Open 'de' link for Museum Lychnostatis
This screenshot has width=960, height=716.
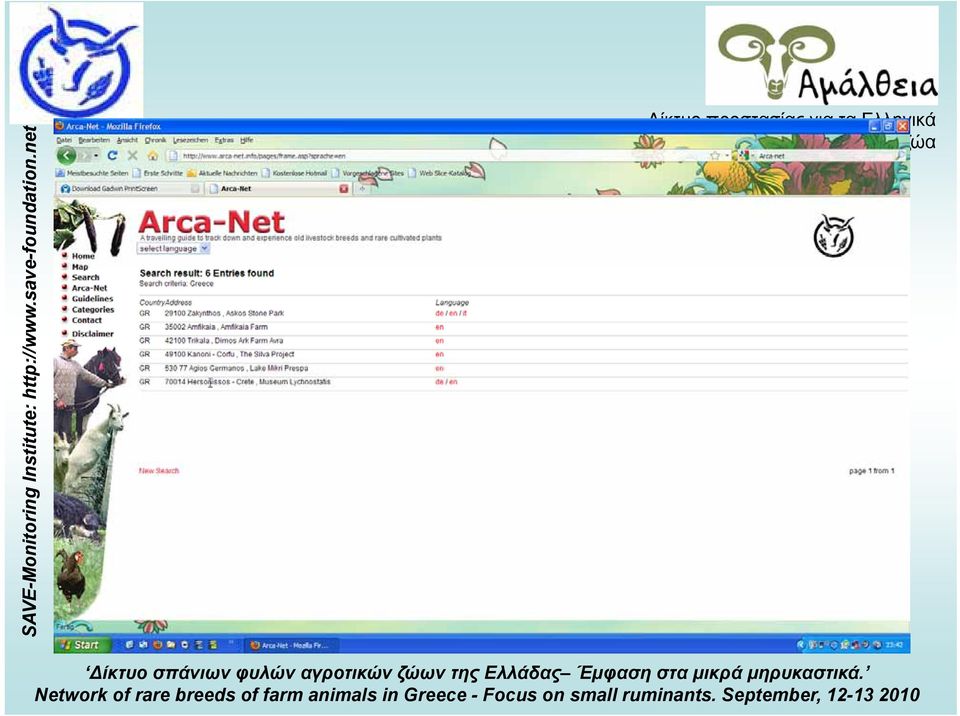[x=439, y=382]
